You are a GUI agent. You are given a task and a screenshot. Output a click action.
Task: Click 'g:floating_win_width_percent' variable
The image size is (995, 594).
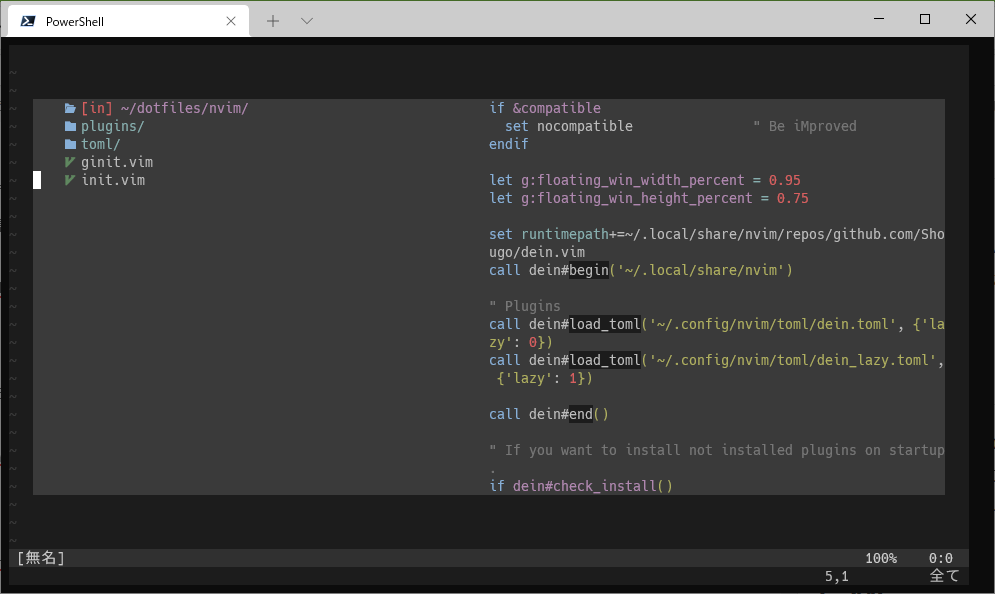tap(632, 180)
